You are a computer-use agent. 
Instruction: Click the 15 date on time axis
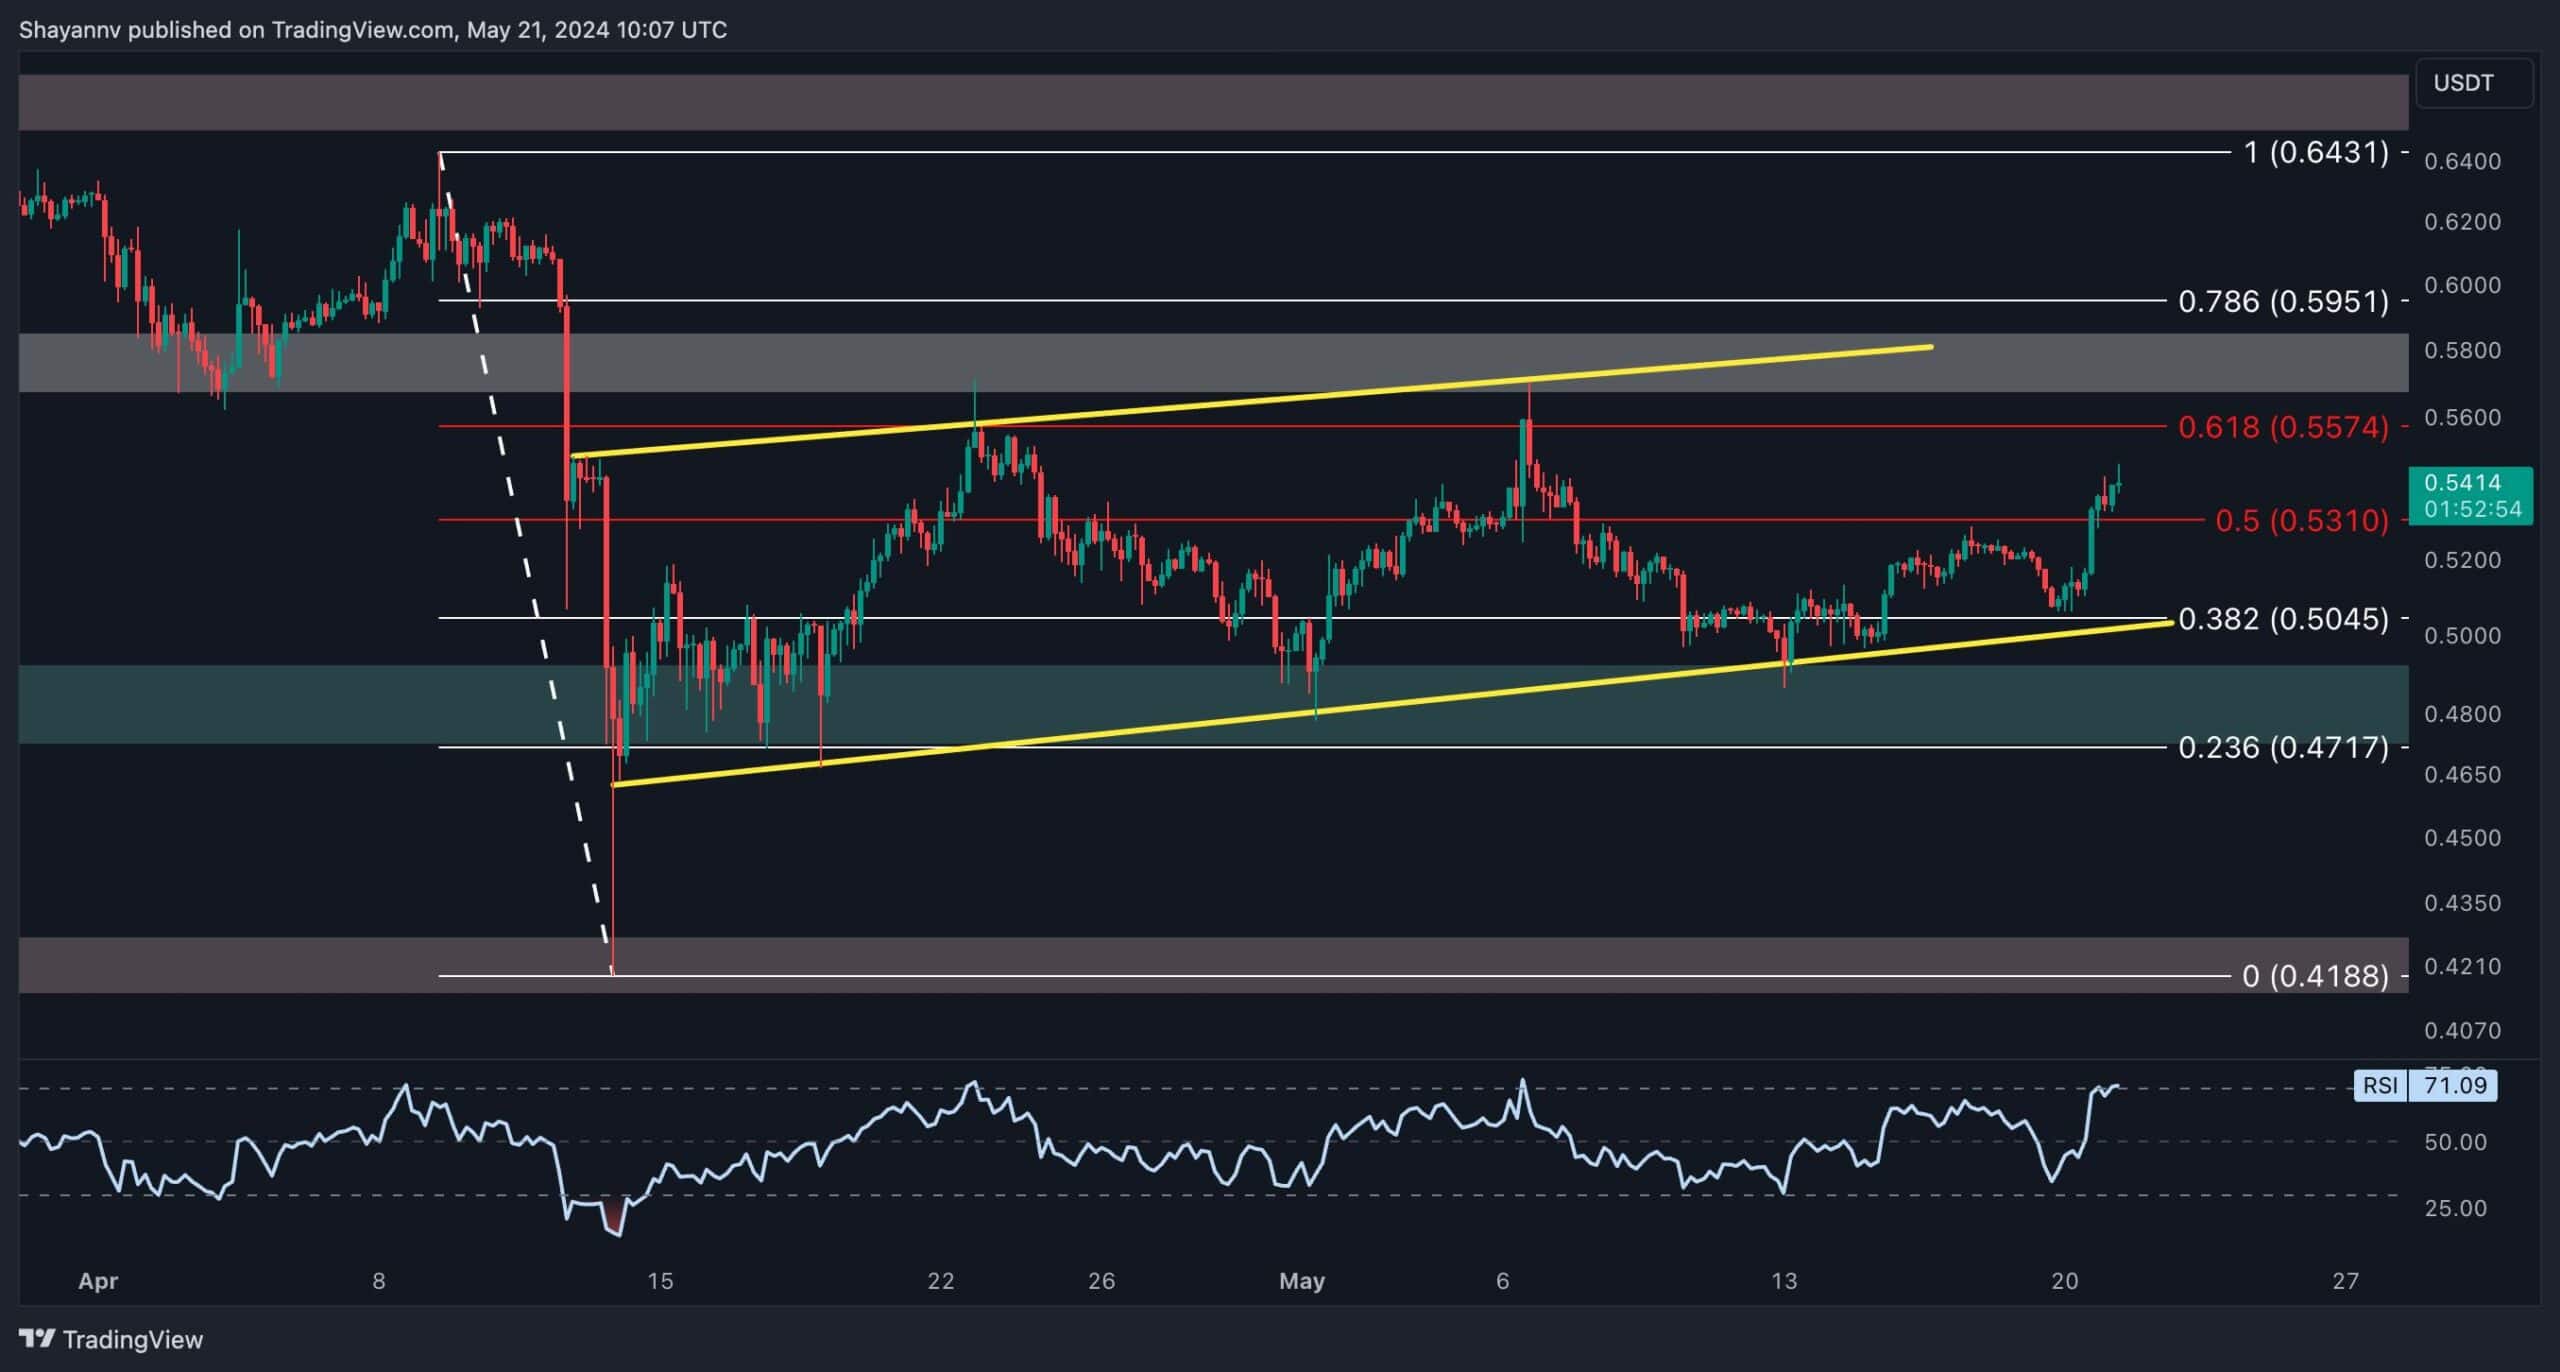coord(660,1280)
